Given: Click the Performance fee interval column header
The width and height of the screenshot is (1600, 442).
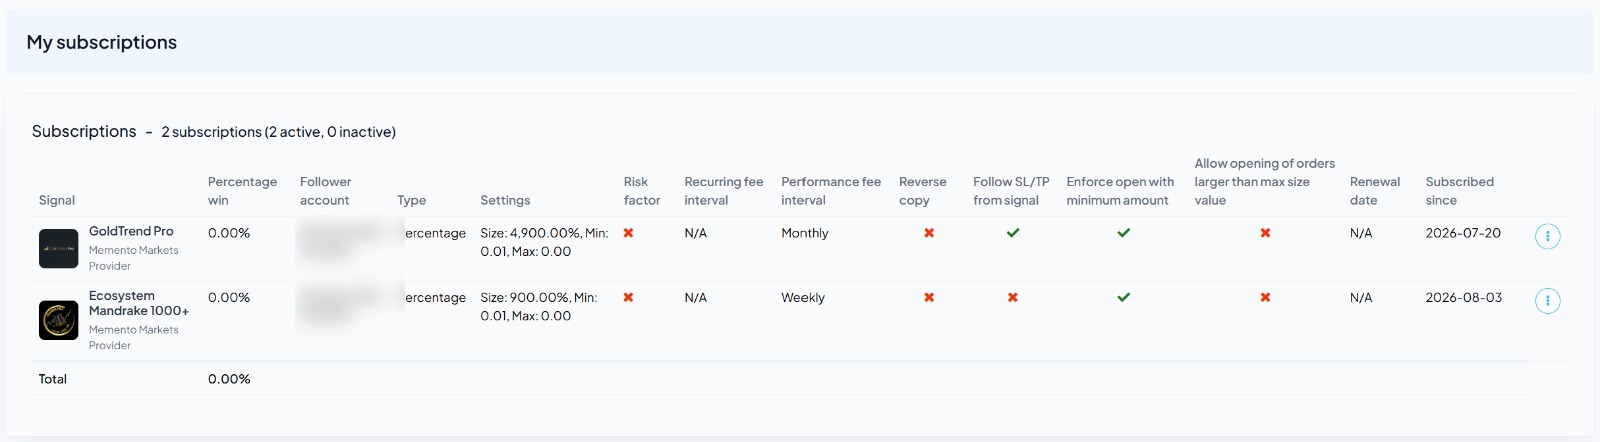Looking at the screenshot, I should click(x=831, y=191).
